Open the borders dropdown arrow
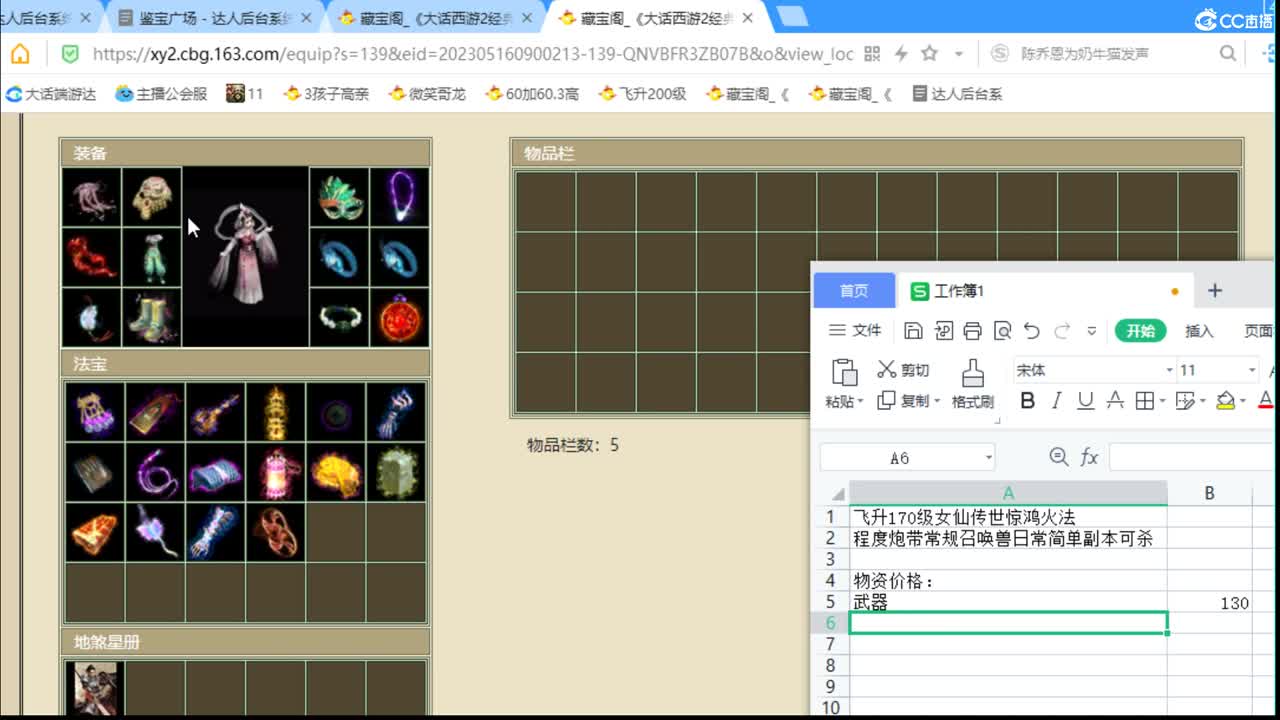This screenshot has height=720, width=1280. pyautogui.click(x=1162, y=401)
